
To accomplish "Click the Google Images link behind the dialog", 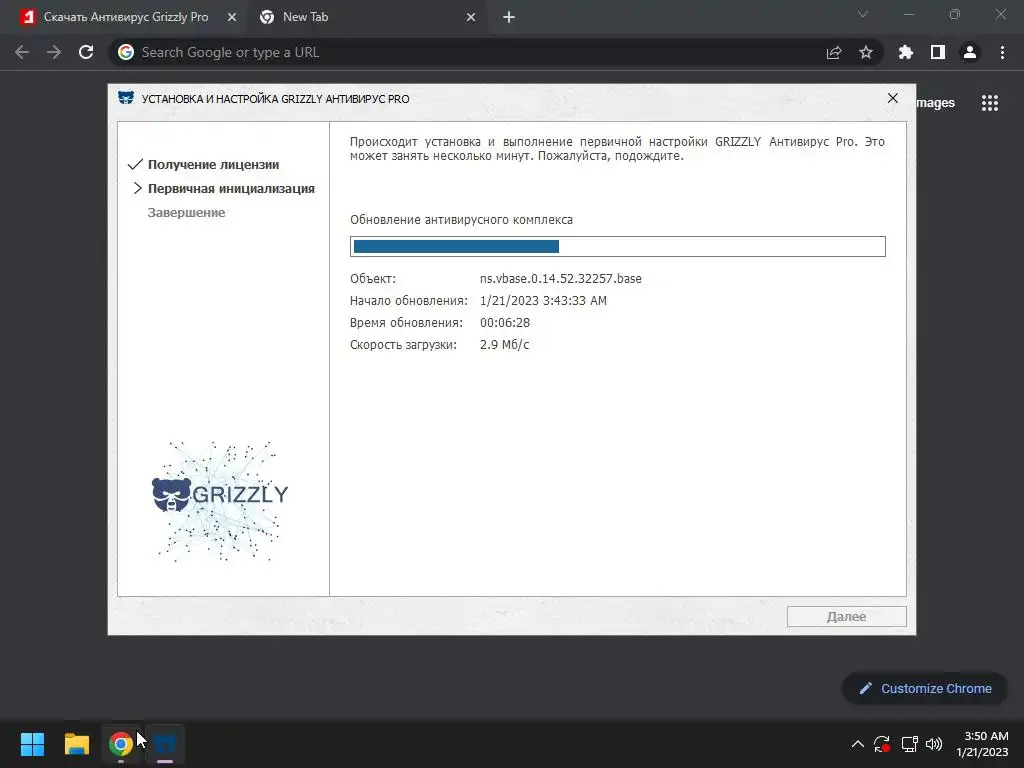I will [x=935, y=103].
